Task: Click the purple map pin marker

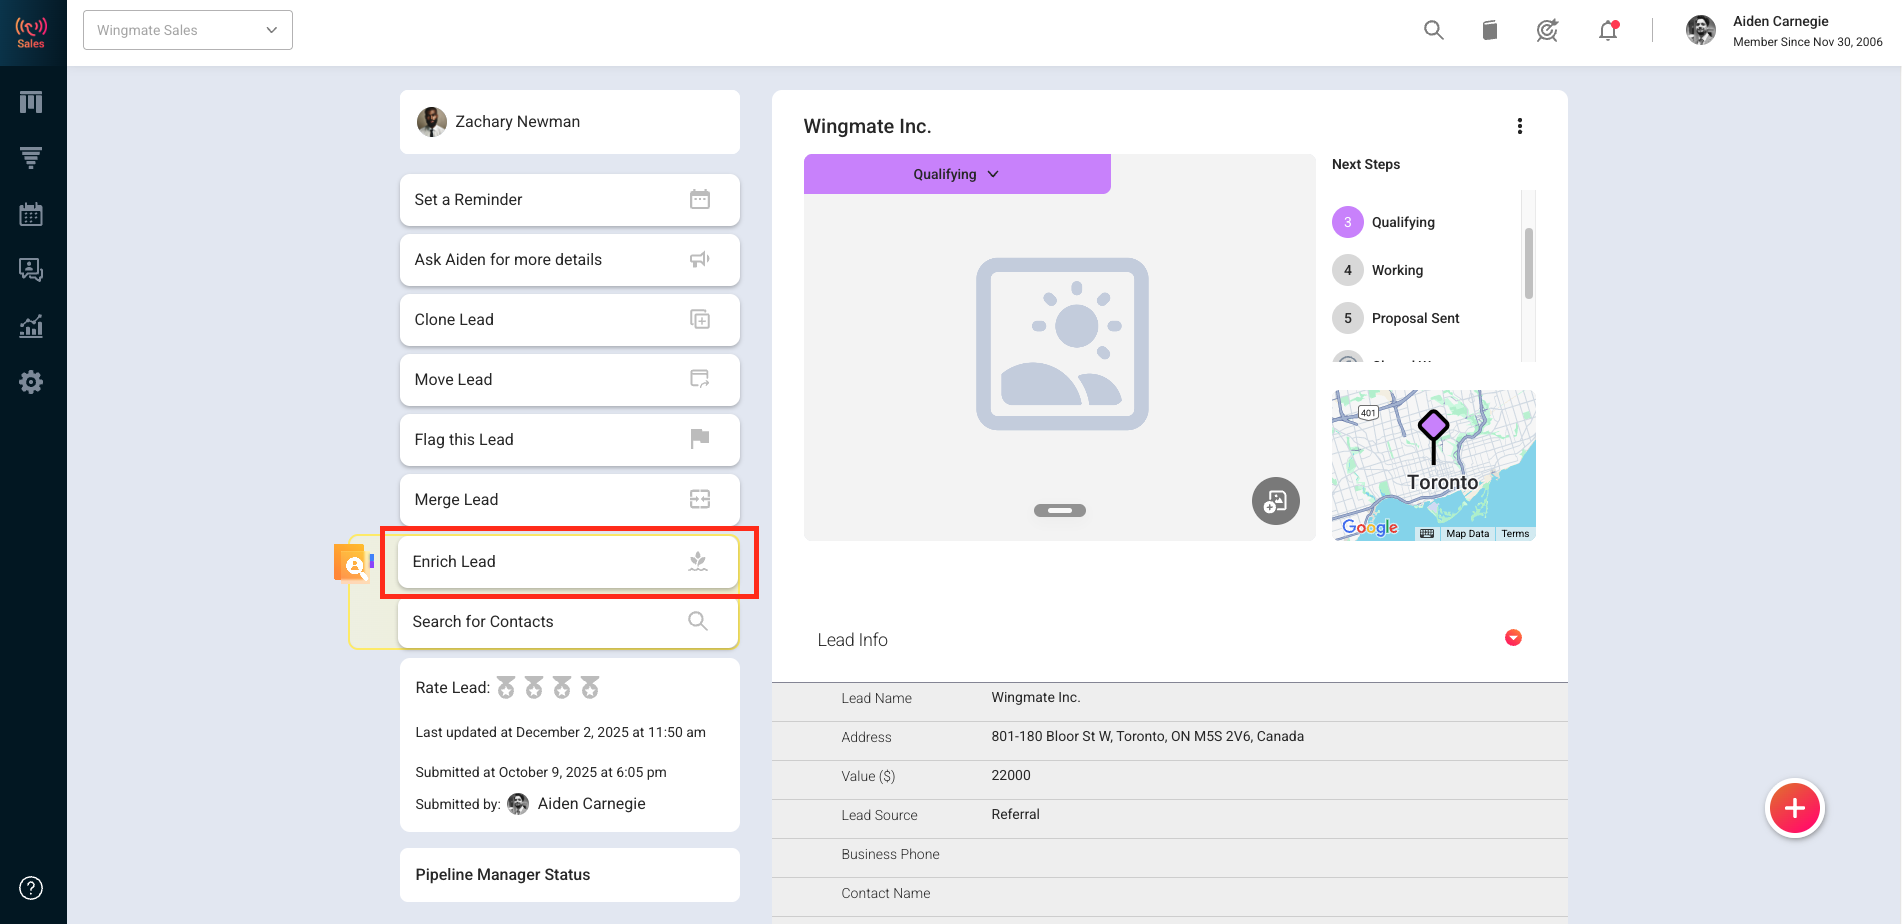Action: click(x=1434, y=435)
